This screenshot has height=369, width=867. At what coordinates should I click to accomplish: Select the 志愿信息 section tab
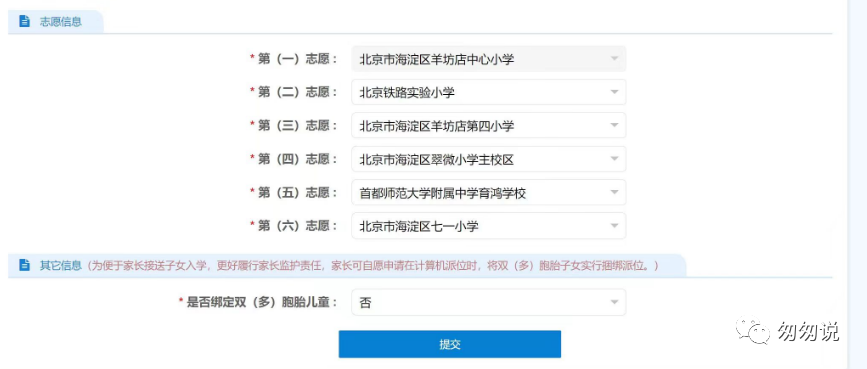tap(56, 22)
